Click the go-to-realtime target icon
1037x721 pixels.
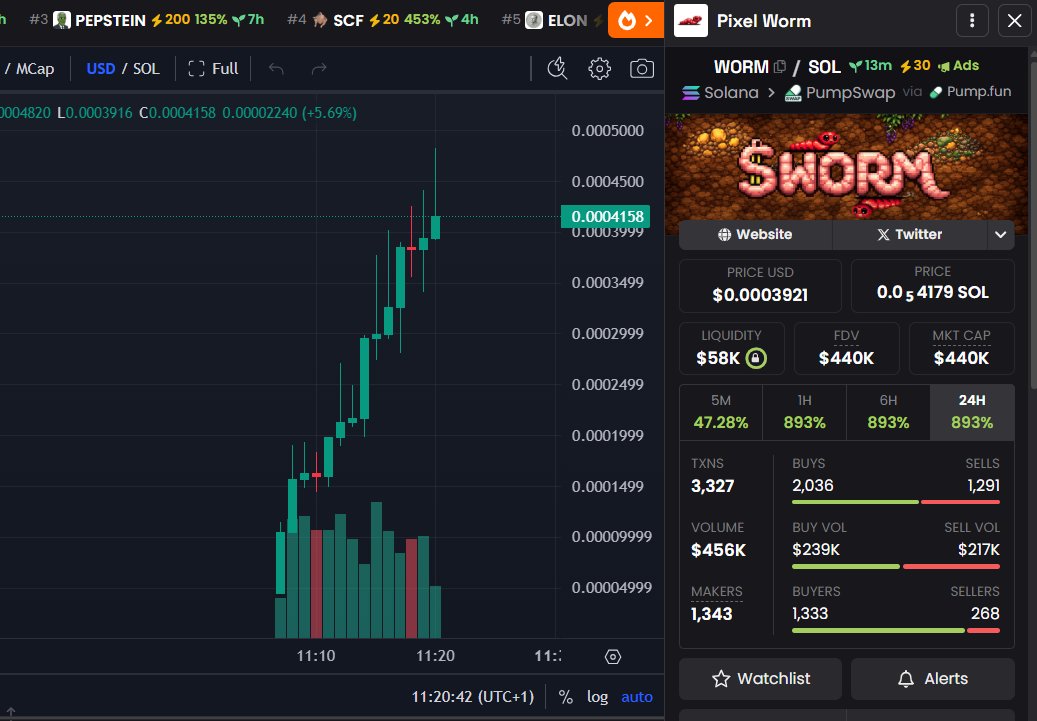tap(613, 657)
